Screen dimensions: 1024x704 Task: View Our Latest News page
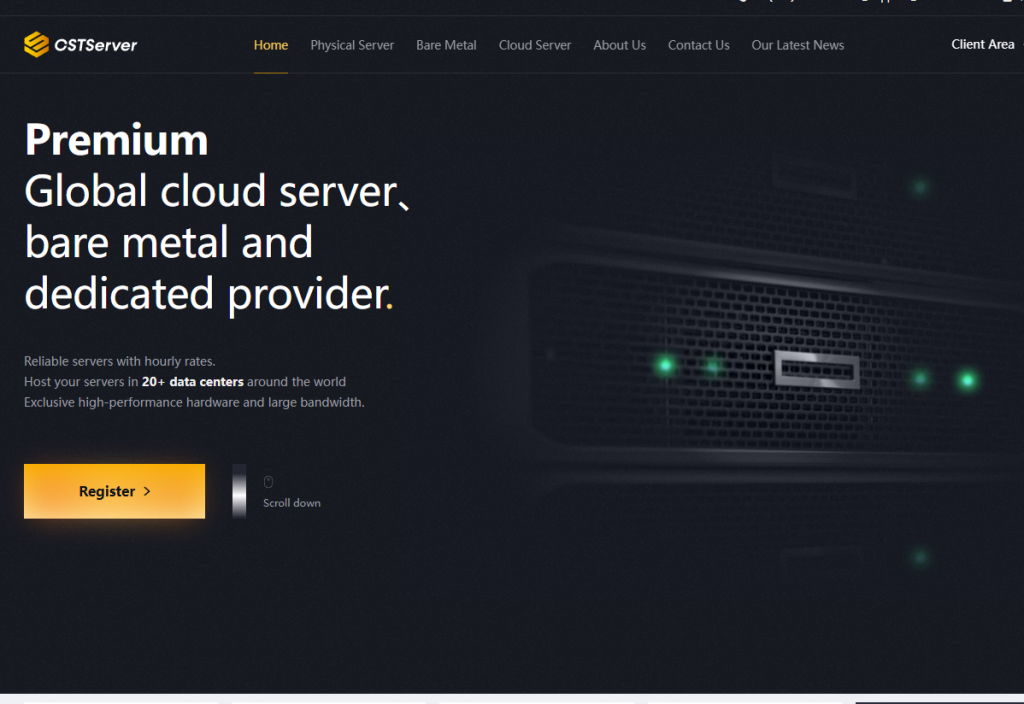(797, 45)
